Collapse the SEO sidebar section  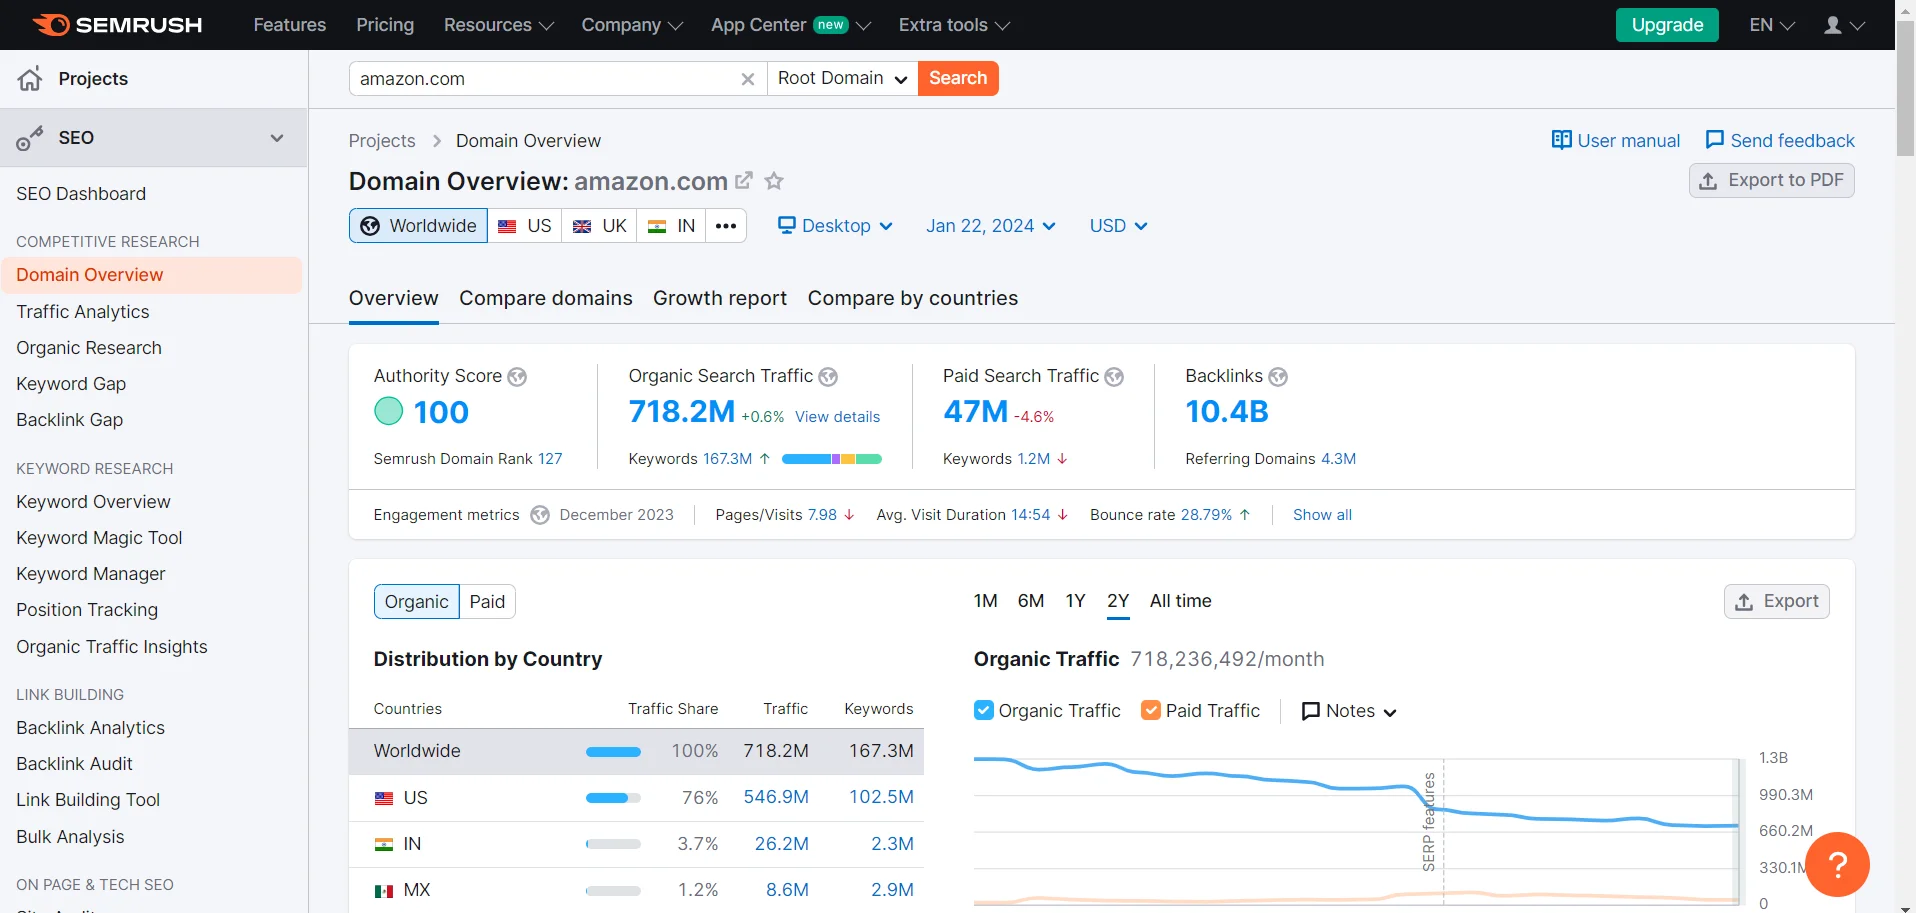coord(277,138)
